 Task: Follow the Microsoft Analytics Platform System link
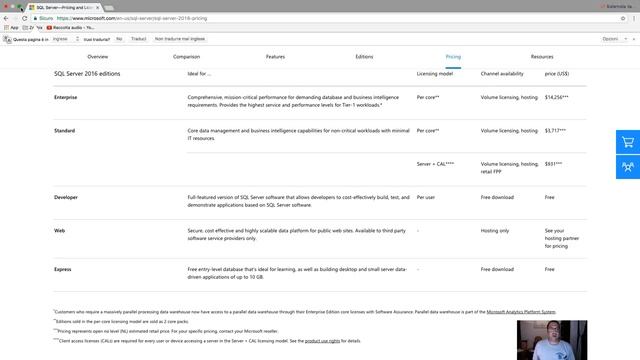[521, 312]
